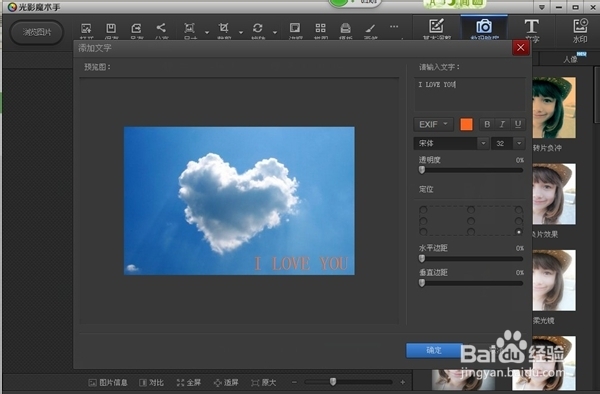The width and height of the screenshot is (600, 394).
Task: Open an image with the 打开 toolbar icon
Action: click(x=86, y=28)
